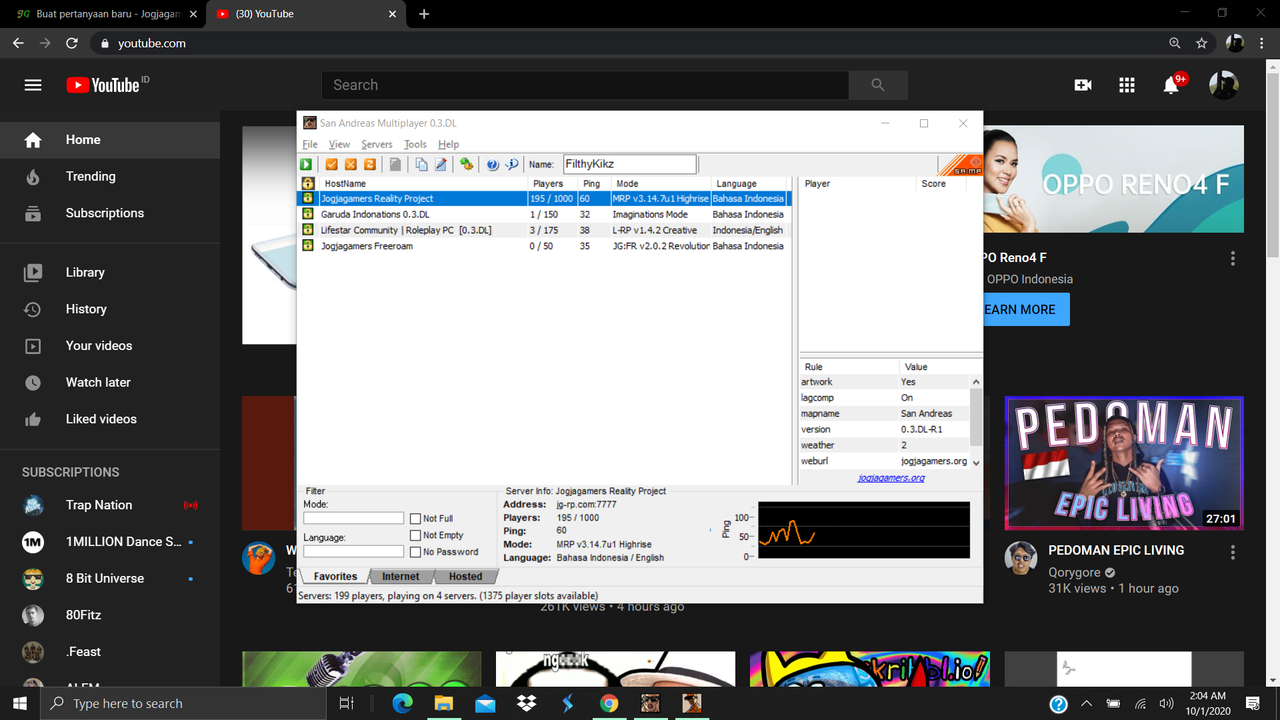Show hidden tray icons chevron
The width and height of the screenshot is (1280, 720).
[1087, 704]
